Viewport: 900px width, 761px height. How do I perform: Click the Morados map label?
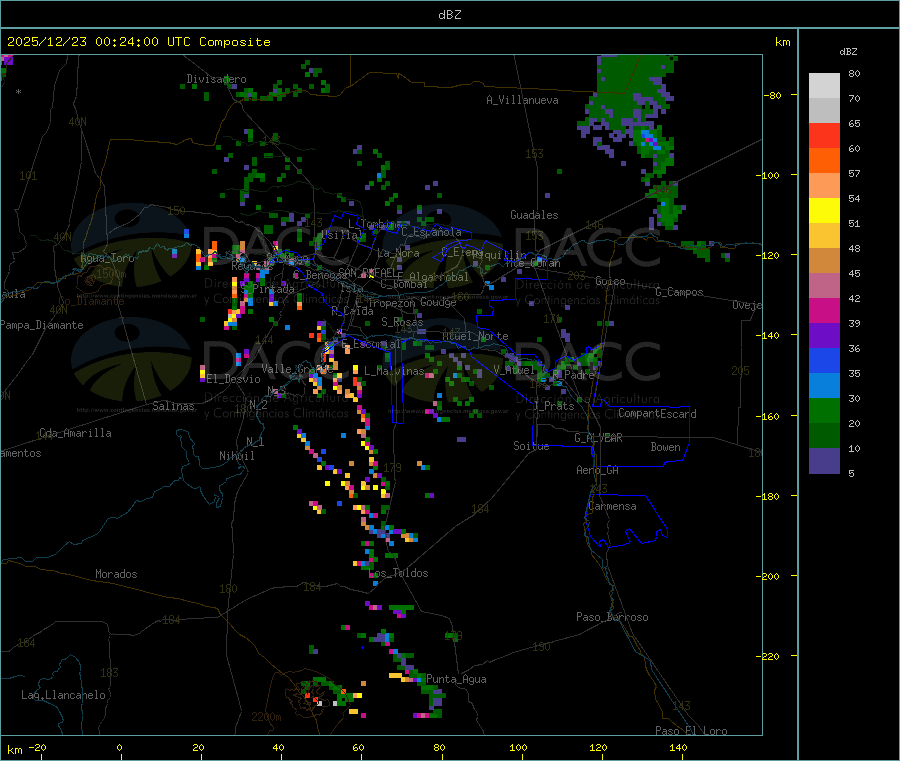coord(116,574)
